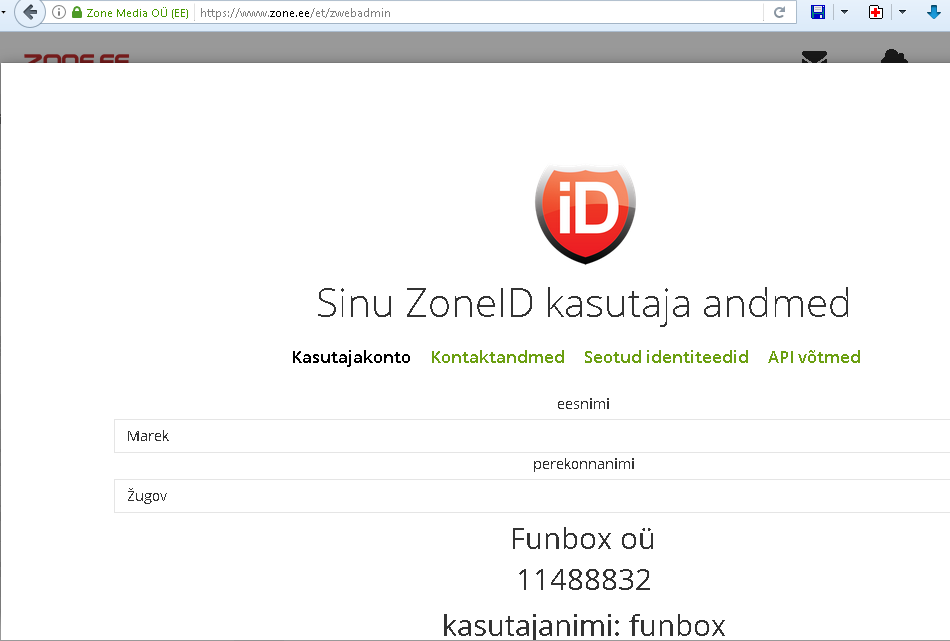Click the Sinu ZoneID kasutaja andmed heading
950x641 pixels.
[x=583, y=304]
